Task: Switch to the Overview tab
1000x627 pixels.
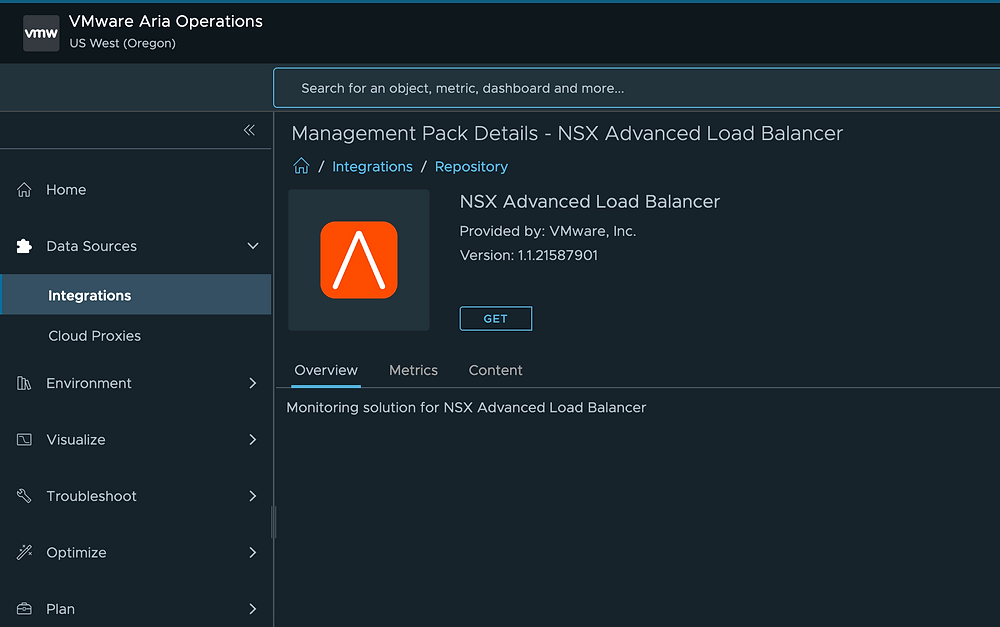Action: click(x=326, y=370)
